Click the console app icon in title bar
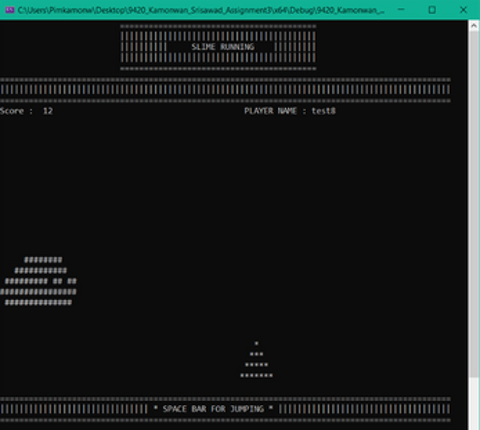This screenshot has height=430, width=480. [x=10, y=10]
